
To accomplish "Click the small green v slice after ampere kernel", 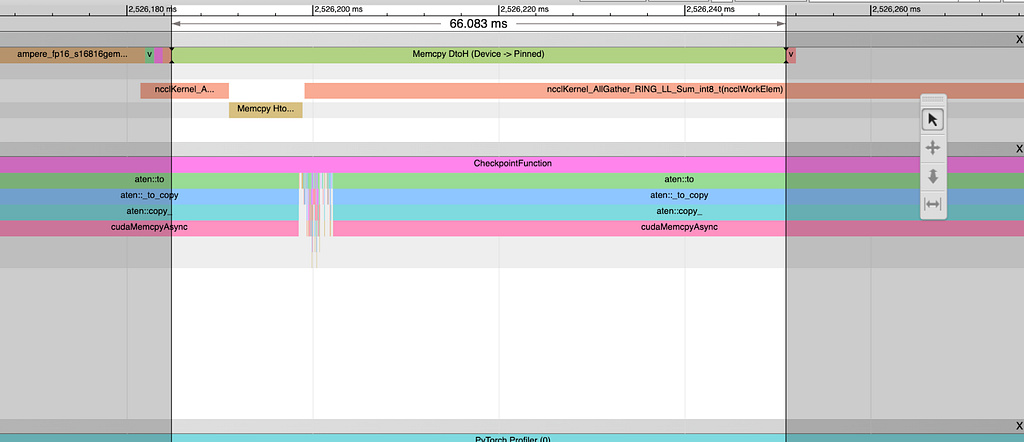I will (x=150, y=55).
